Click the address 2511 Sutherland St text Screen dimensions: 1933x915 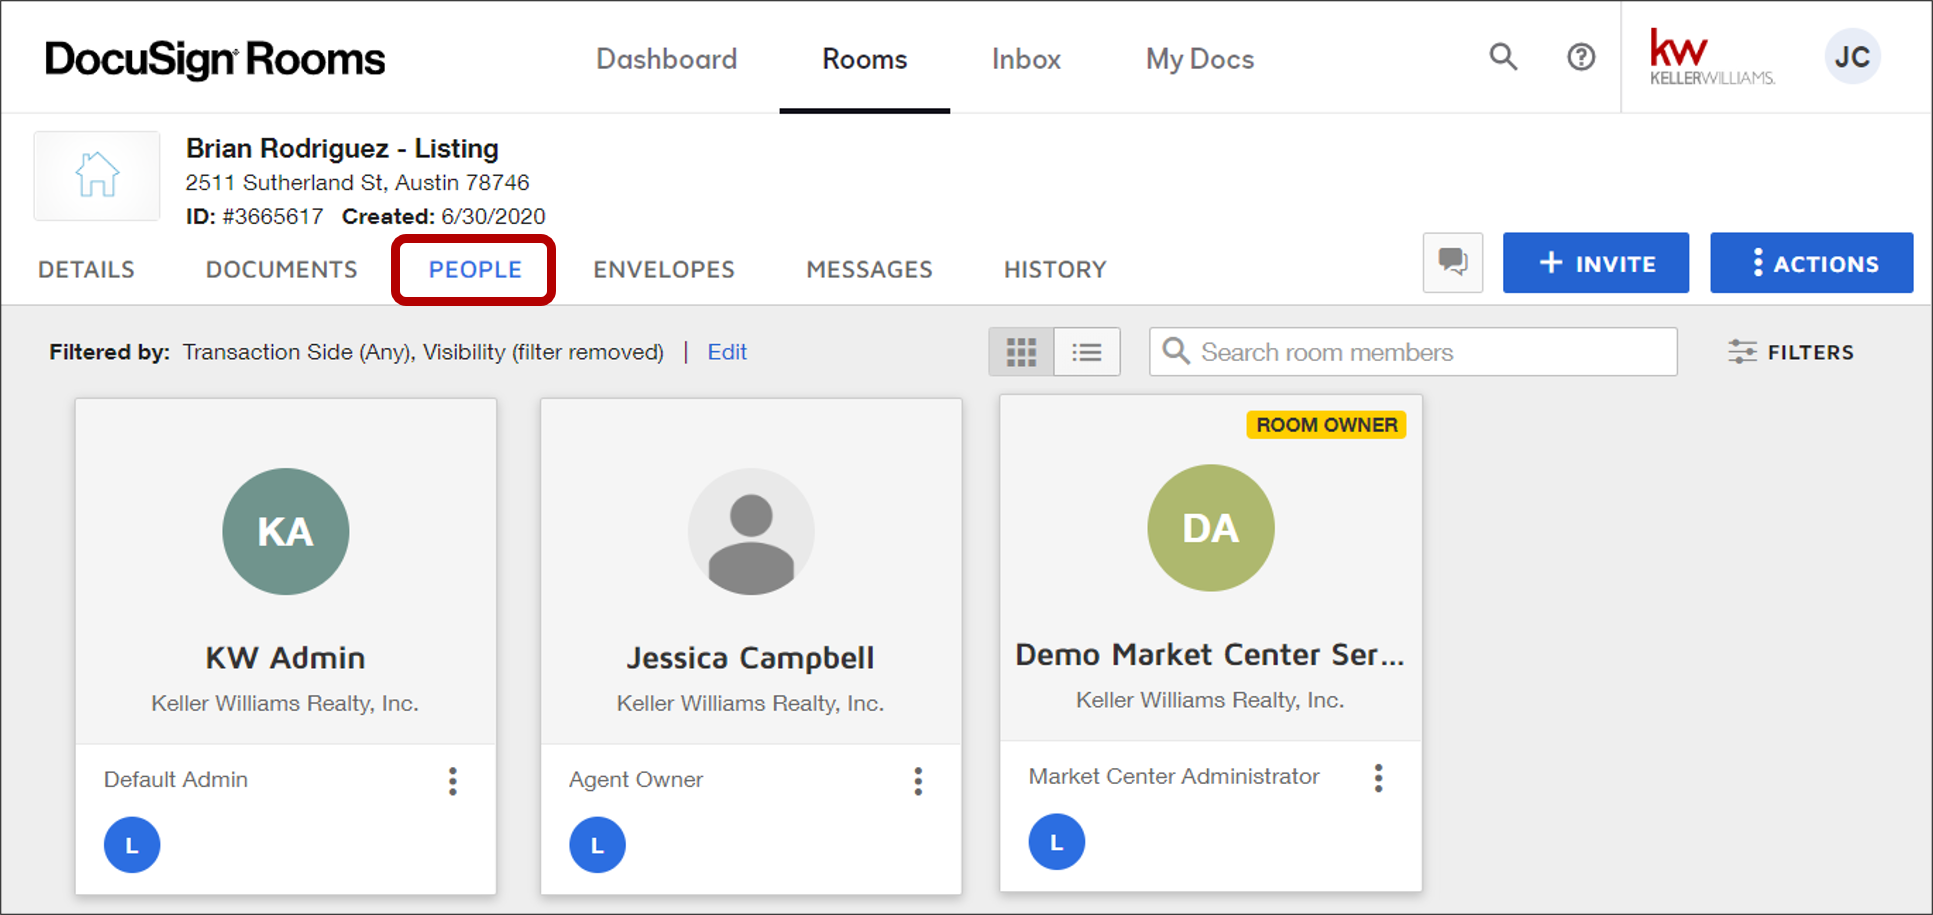coord(357,182)
